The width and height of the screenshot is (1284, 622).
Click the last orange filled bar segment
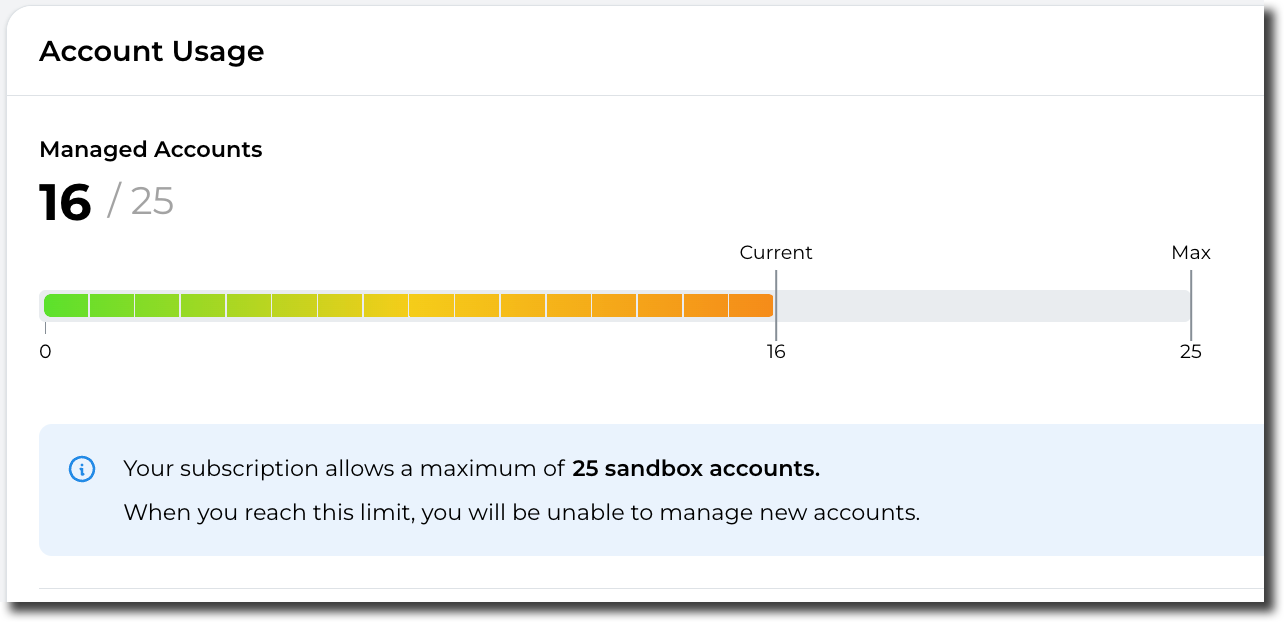tap(751, 306)
